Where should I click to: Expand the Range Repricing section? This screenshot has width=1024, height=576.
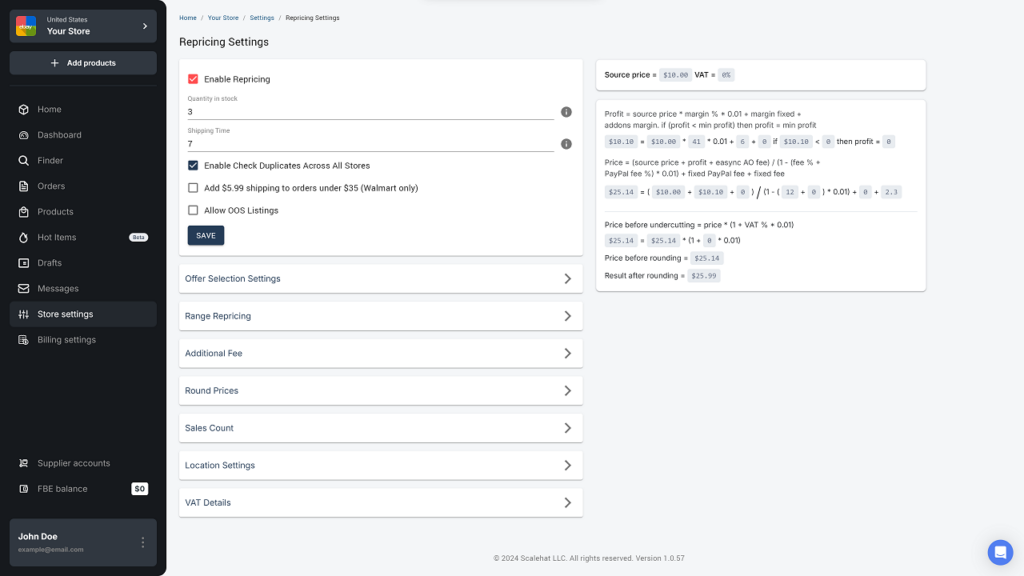[x=380, y=315]
